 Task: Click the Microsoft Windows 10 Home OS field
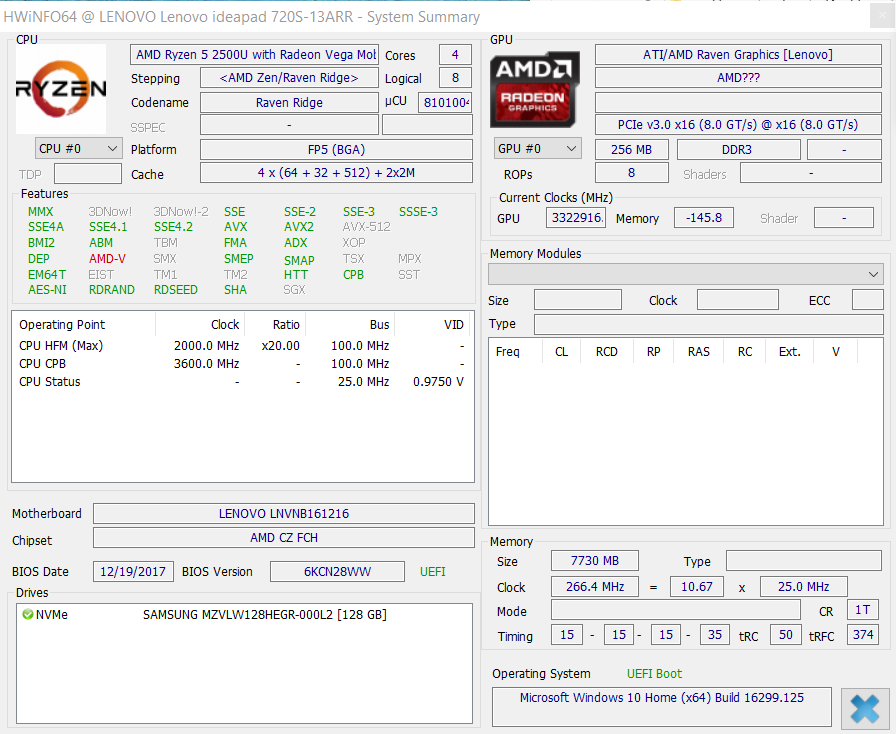coord(662,707)
